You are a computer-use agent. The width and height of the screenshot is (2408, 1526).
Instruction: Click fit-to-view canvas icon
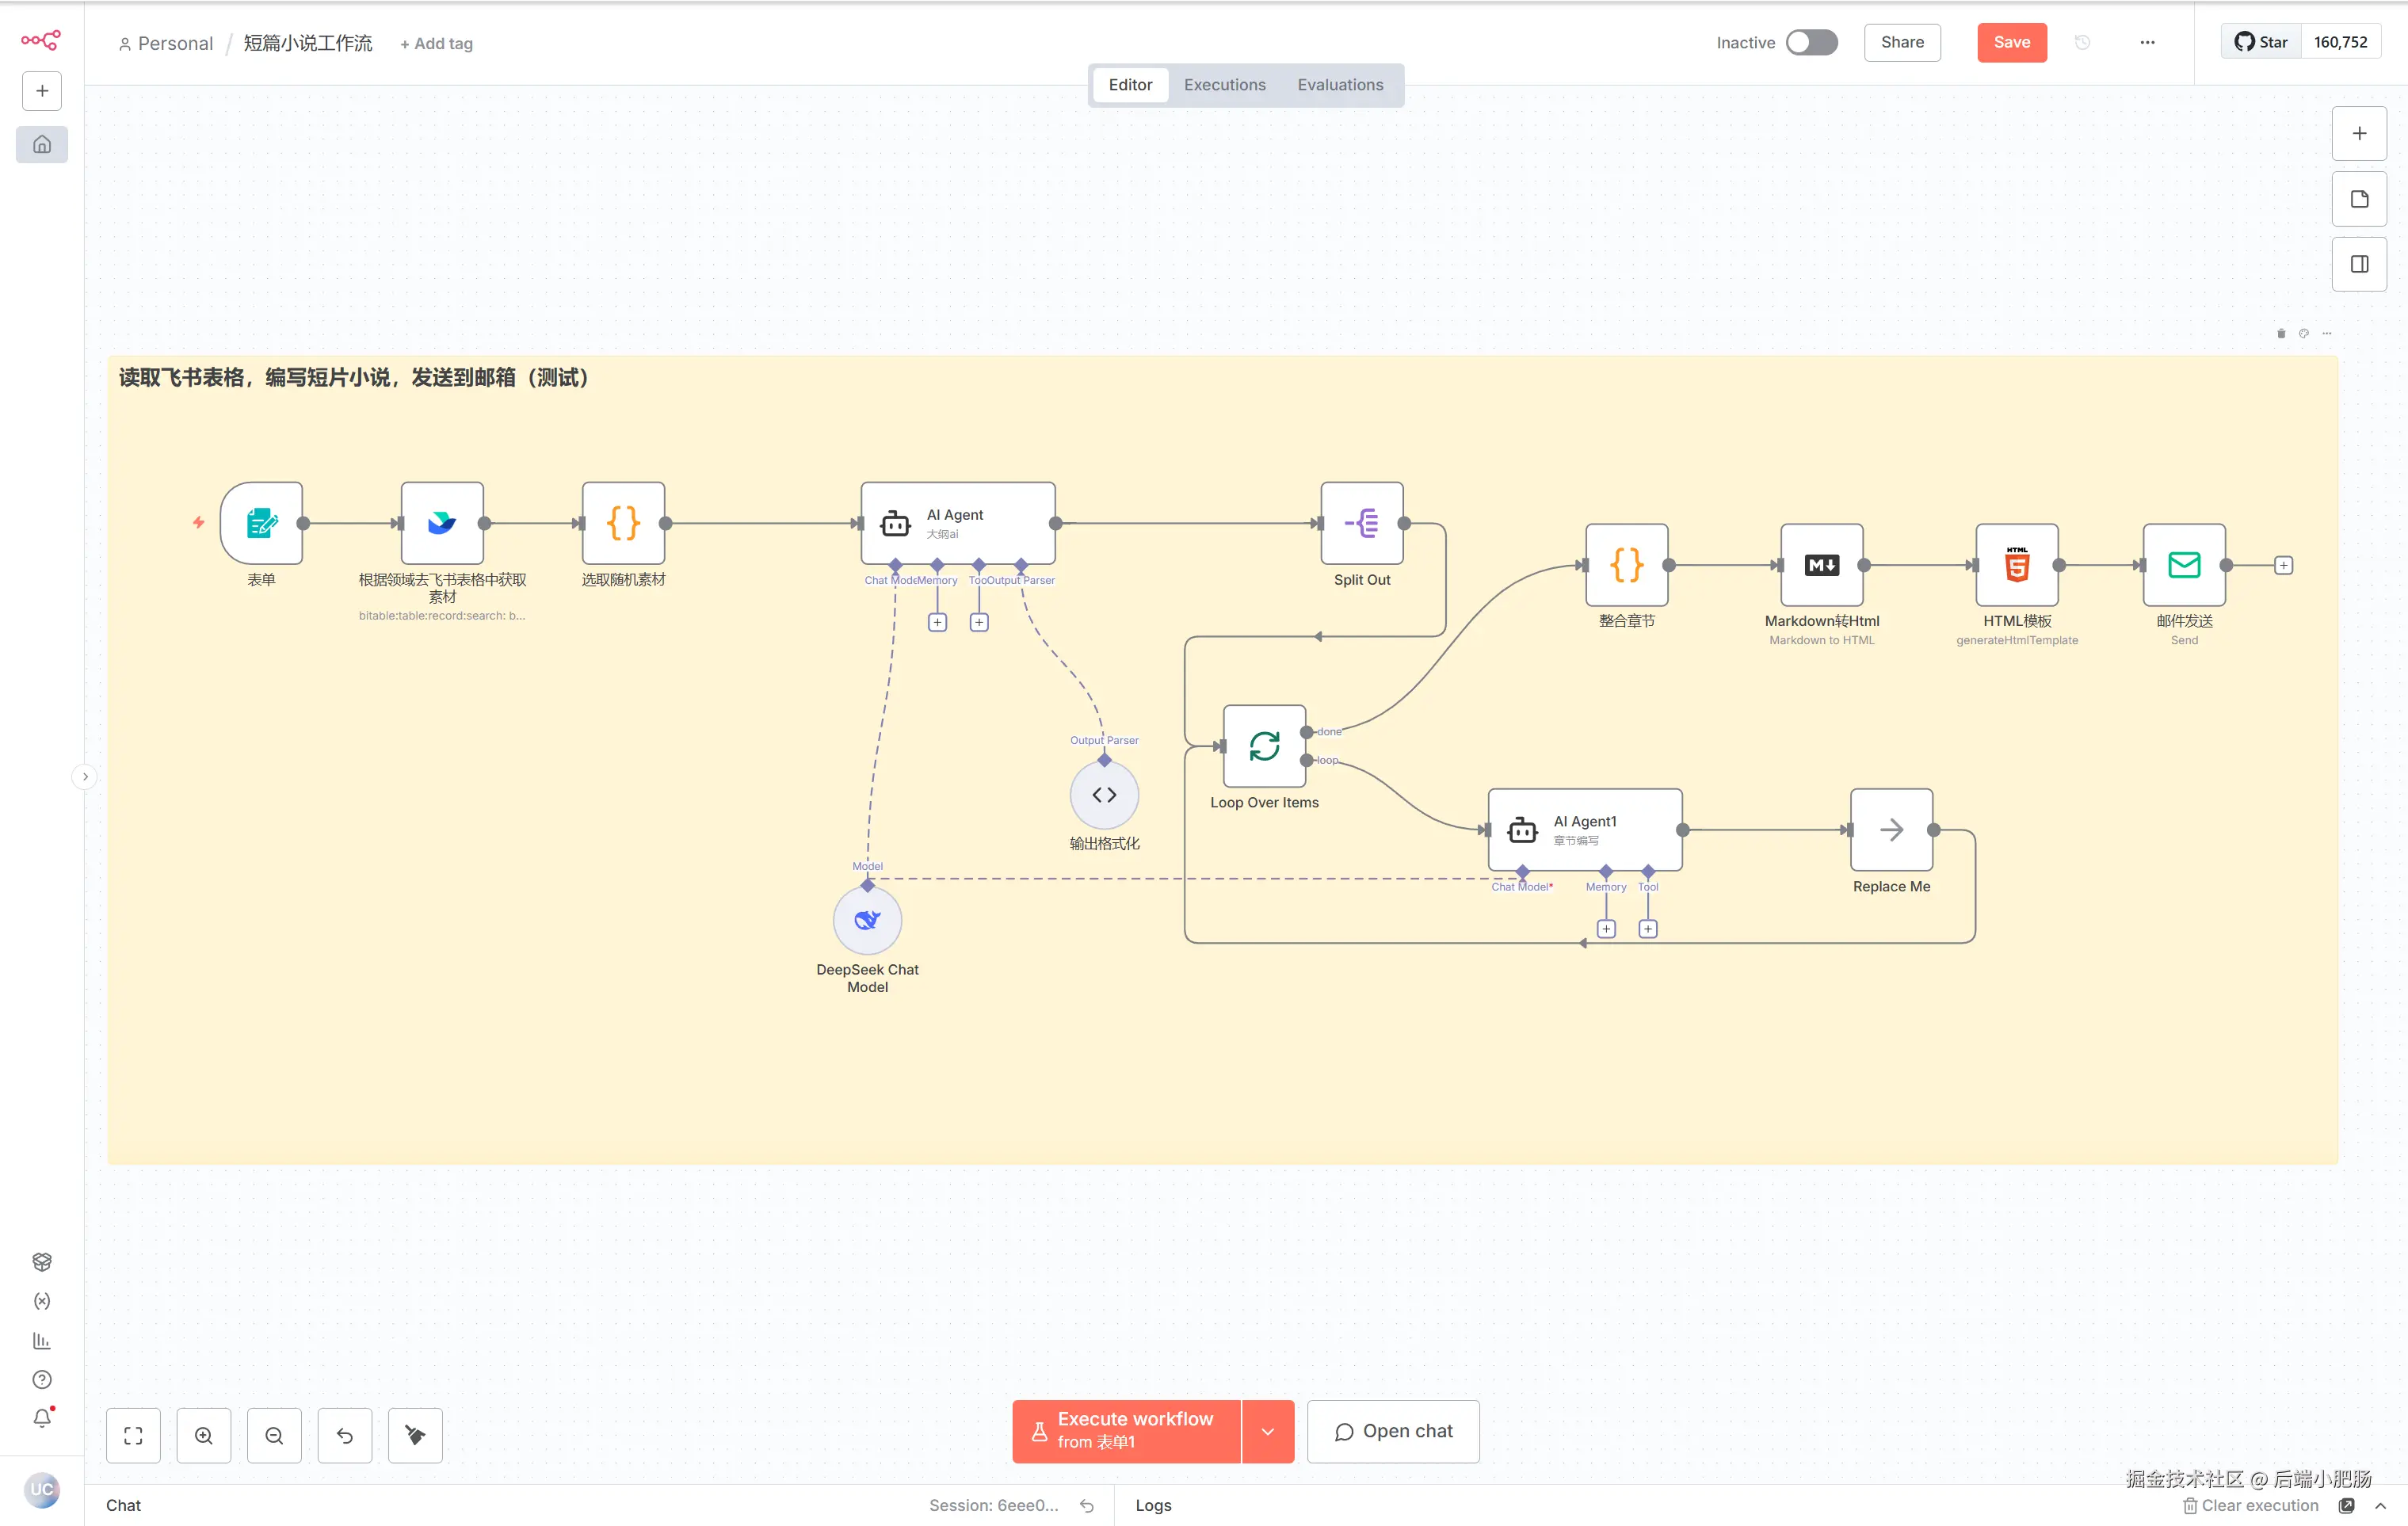pos(133,1435)
